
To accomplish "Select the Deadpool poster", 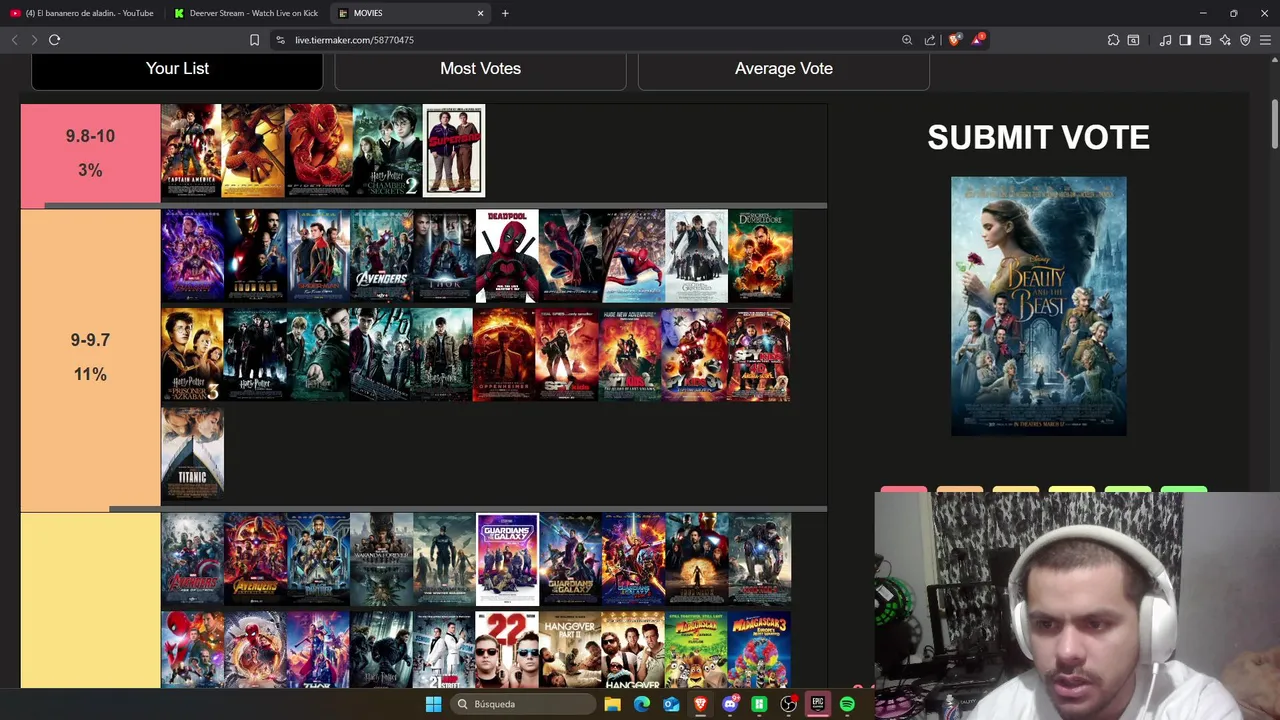I will [x=507, y=256].
